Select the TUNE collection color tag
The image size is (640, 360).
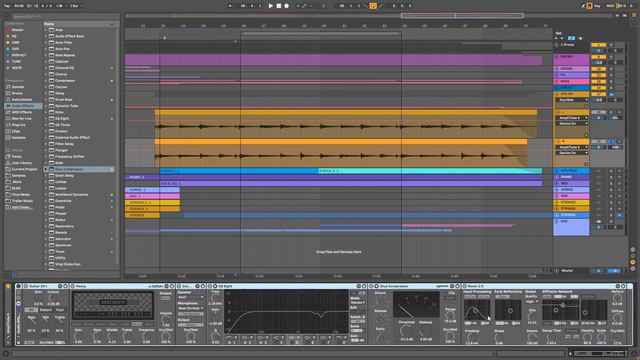coord(8,62)
